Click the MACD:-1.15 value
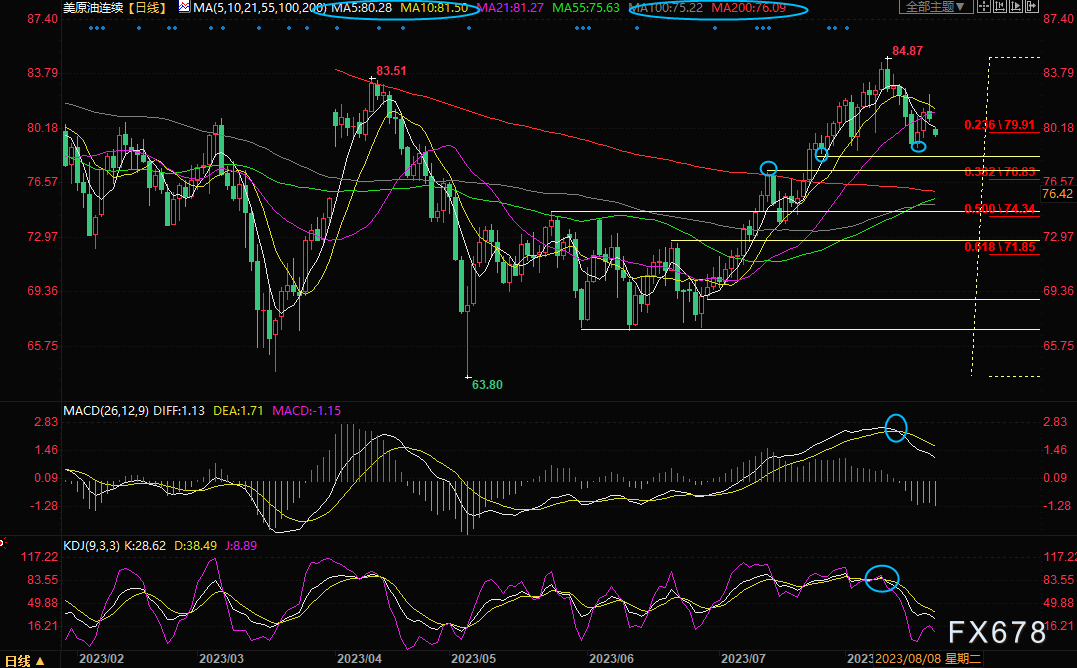 [x=306, y=411]
